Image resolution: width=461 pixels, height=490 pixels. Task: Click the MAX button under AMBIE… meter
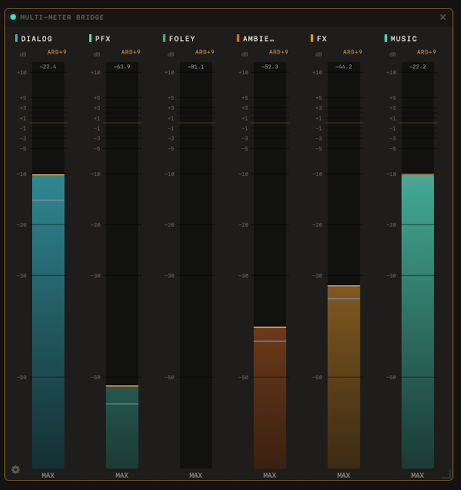click(270, 475)
